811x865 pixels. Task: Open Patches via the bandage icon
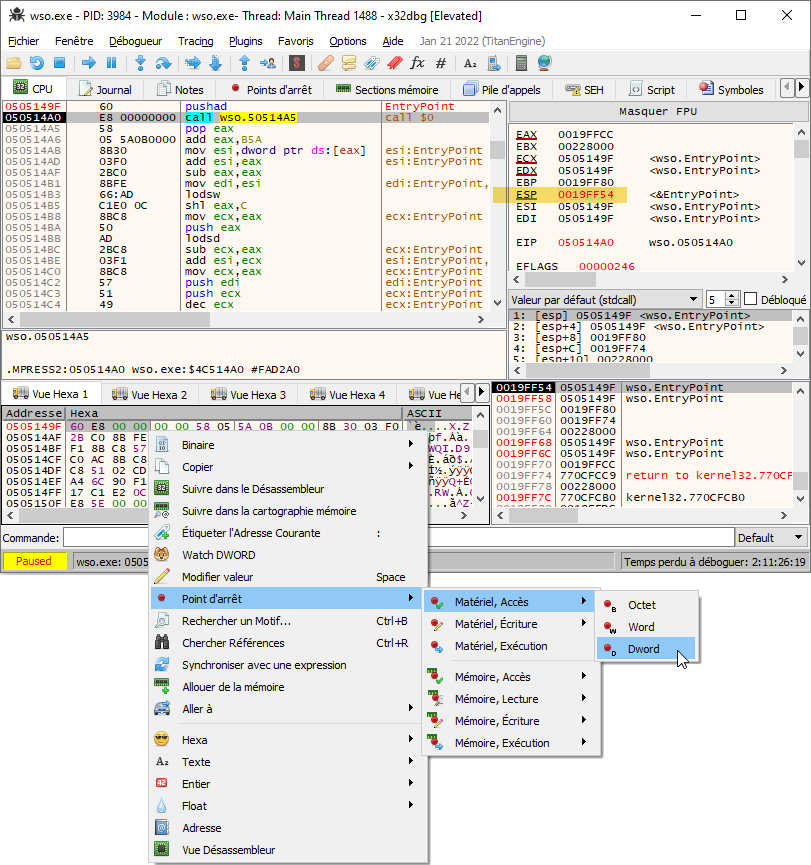pyautogui.click(x=325, y=63)
